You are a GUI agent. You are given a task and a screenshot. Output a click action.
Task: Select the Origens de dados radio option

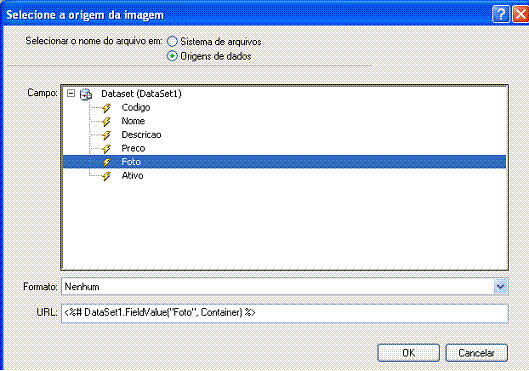pyautogui.click(x=172, y=56)
